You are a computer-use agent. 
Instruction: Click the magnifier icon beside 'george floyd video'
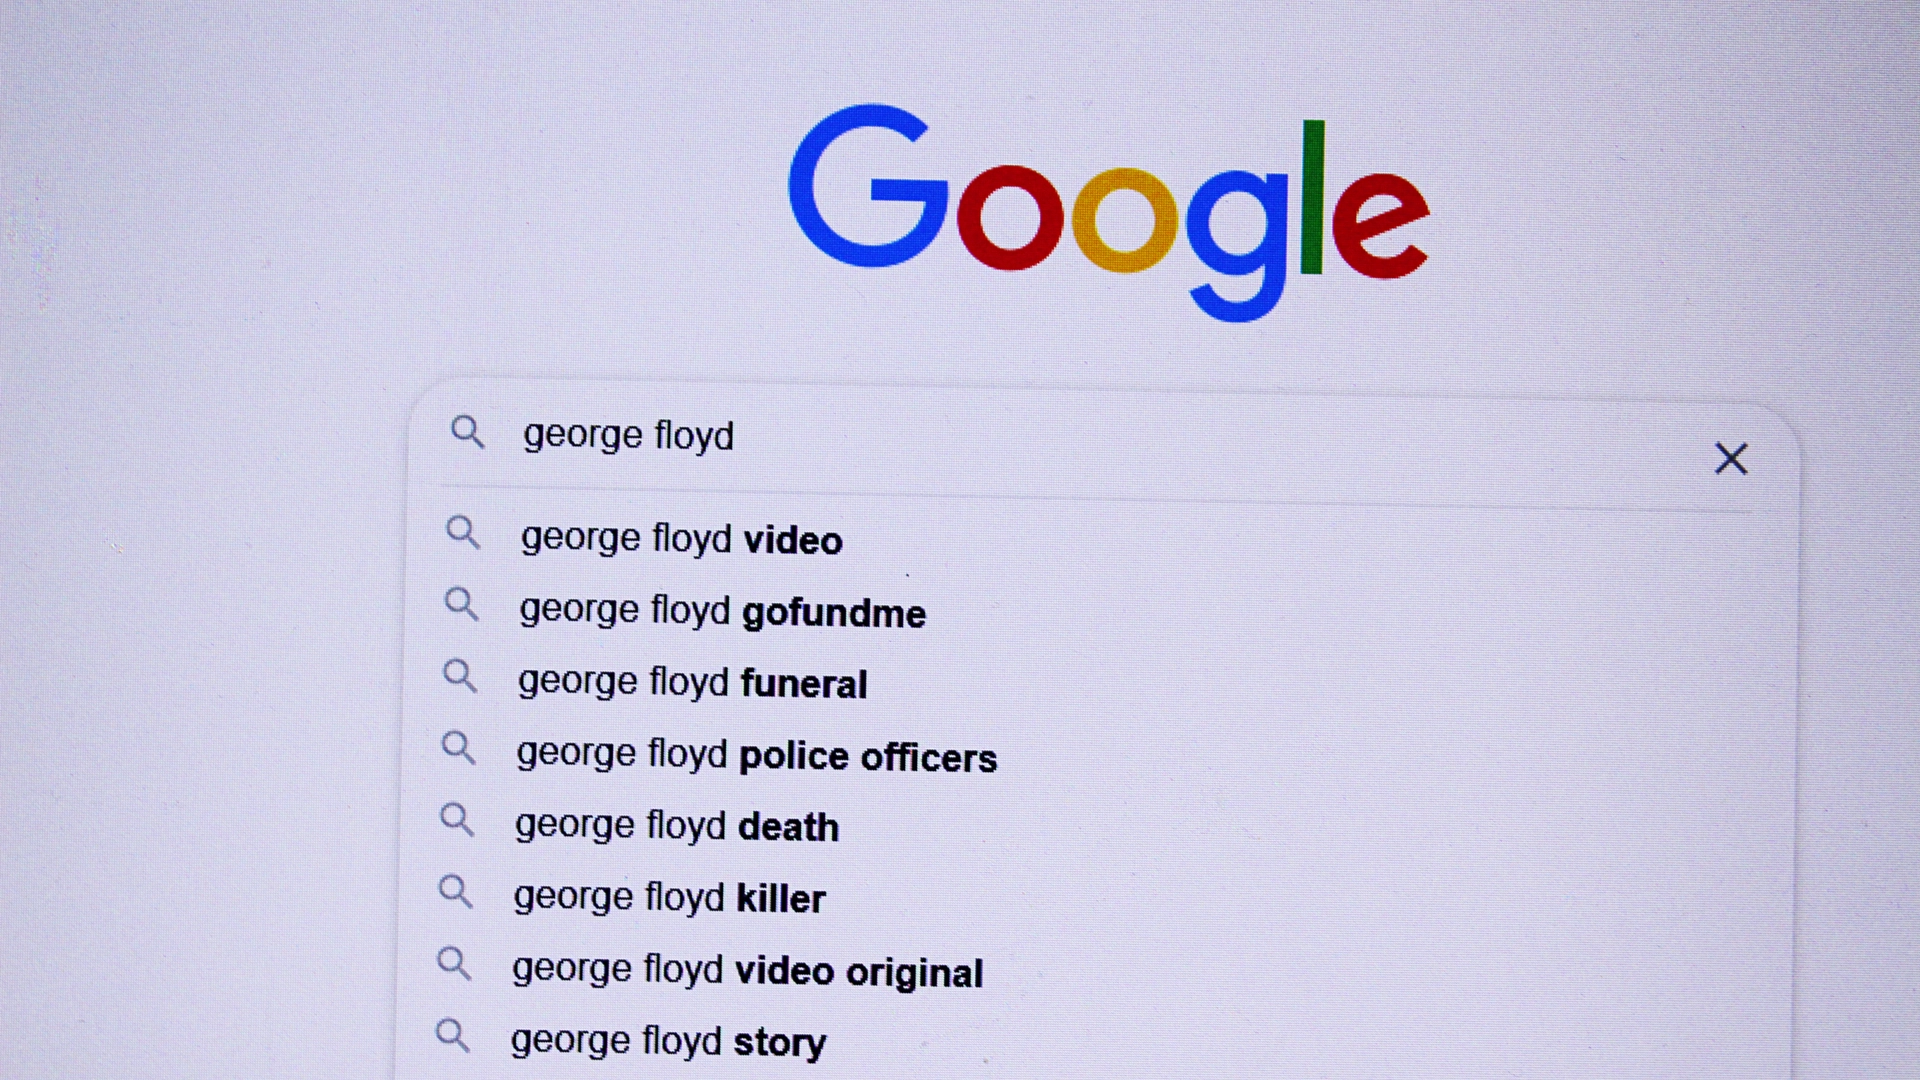(x=462, y=532)
